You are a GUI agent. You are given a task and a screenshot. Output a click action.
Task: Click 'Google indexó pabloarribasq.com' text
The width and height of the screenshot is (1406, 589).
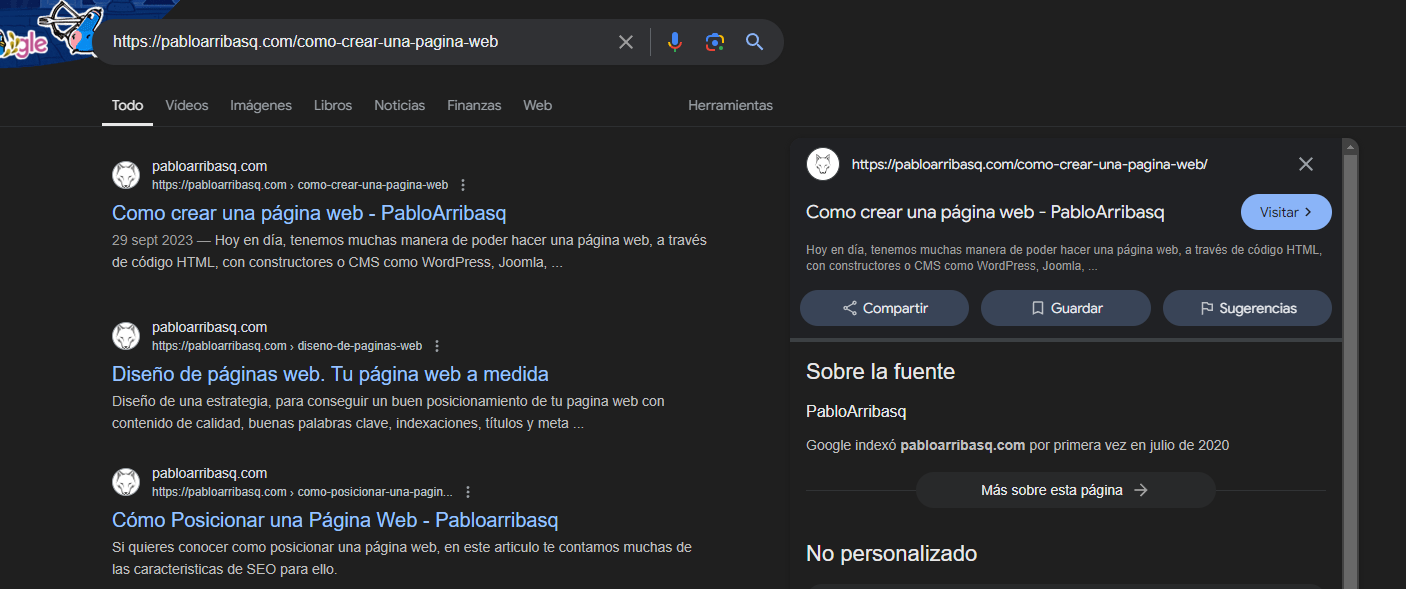pyautogui.click(x=1017, y=445)
